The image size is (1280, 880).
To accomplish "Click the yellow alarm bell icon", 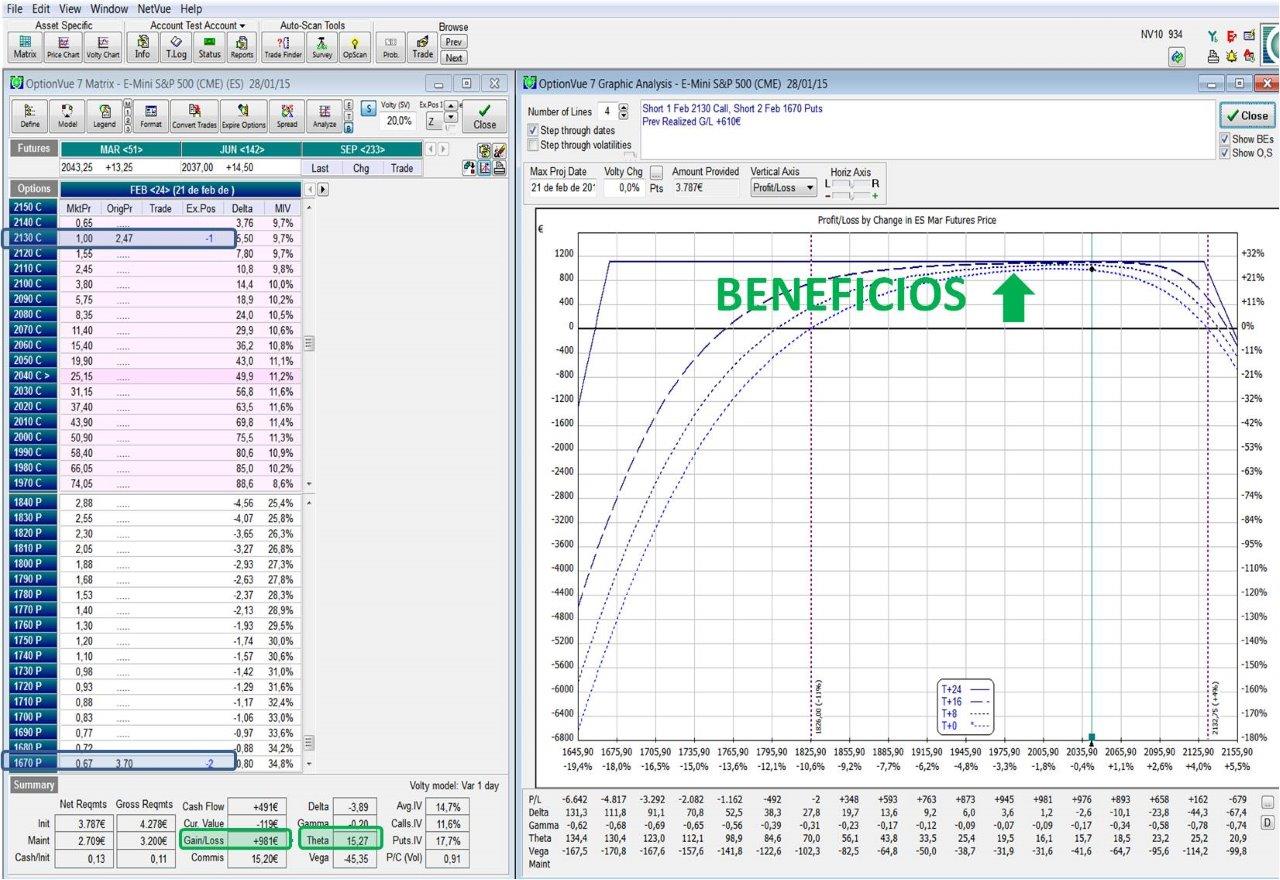I will coord(1230,58).
